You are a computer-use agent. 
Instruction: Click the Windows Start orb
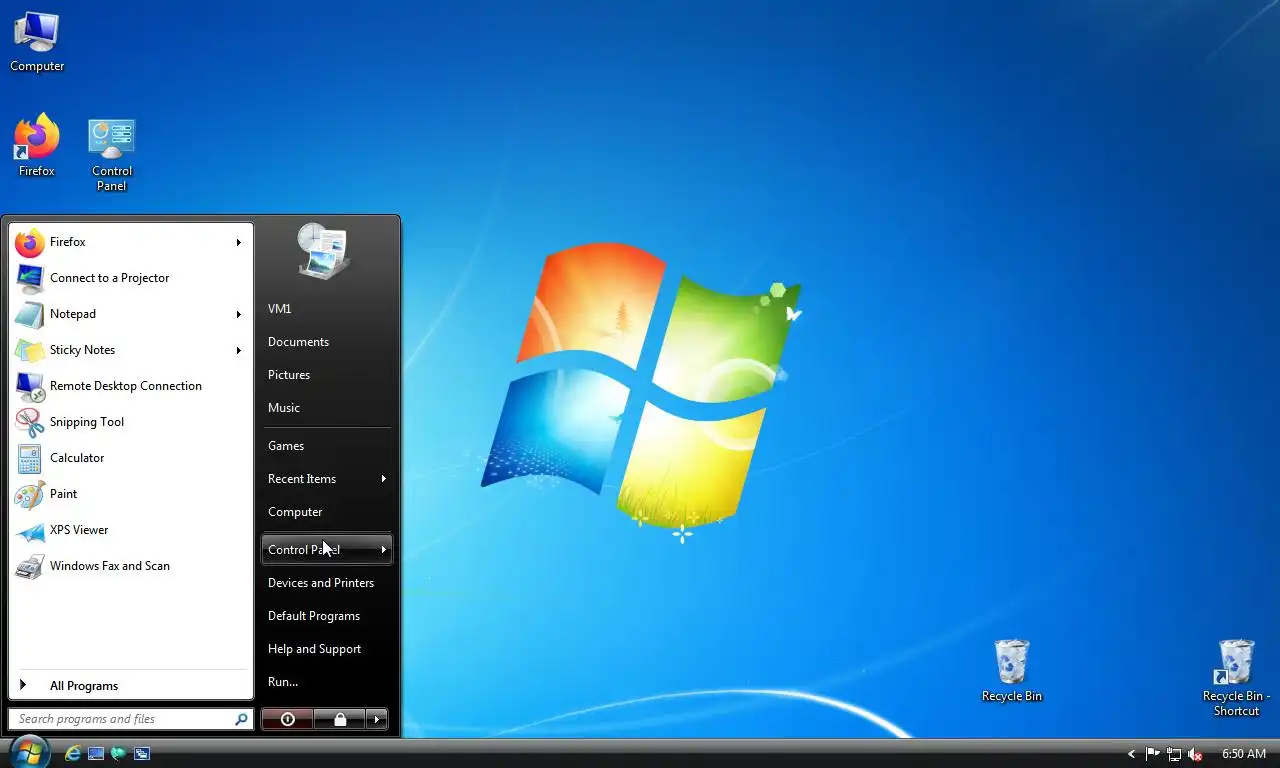coord(29,751)
